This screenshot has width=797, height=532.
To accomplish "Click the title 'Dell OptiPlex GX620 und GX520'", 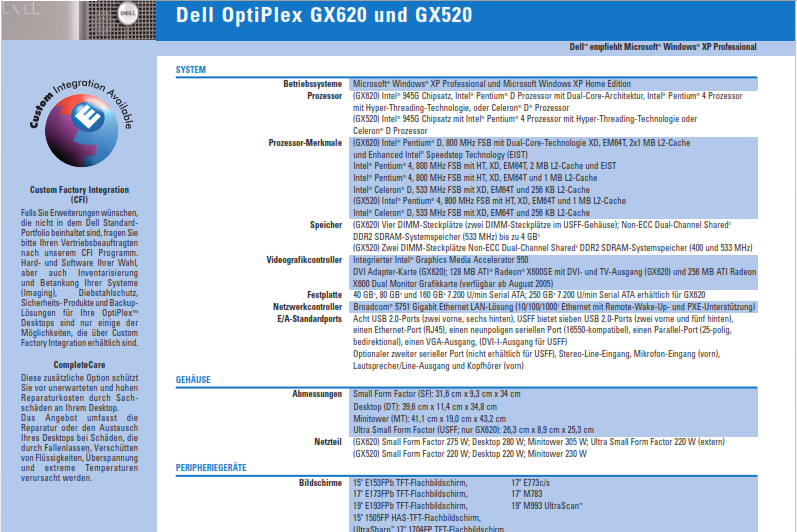I will [324, 15].
